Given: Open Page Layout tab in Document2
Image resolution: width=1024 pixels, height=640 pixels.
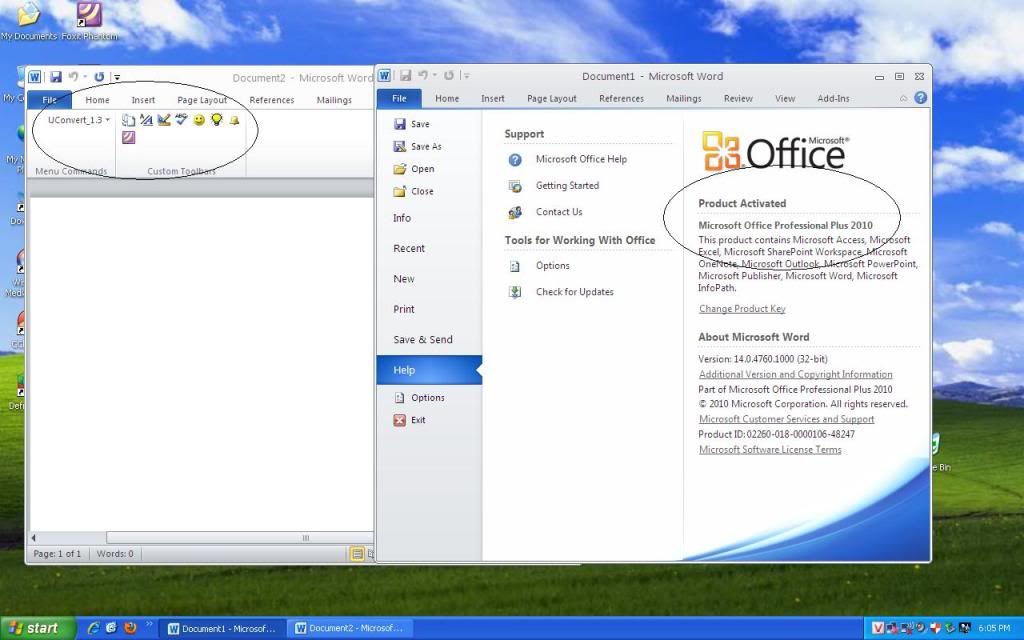Looking at the screenshot, I should tap(202, 100).
